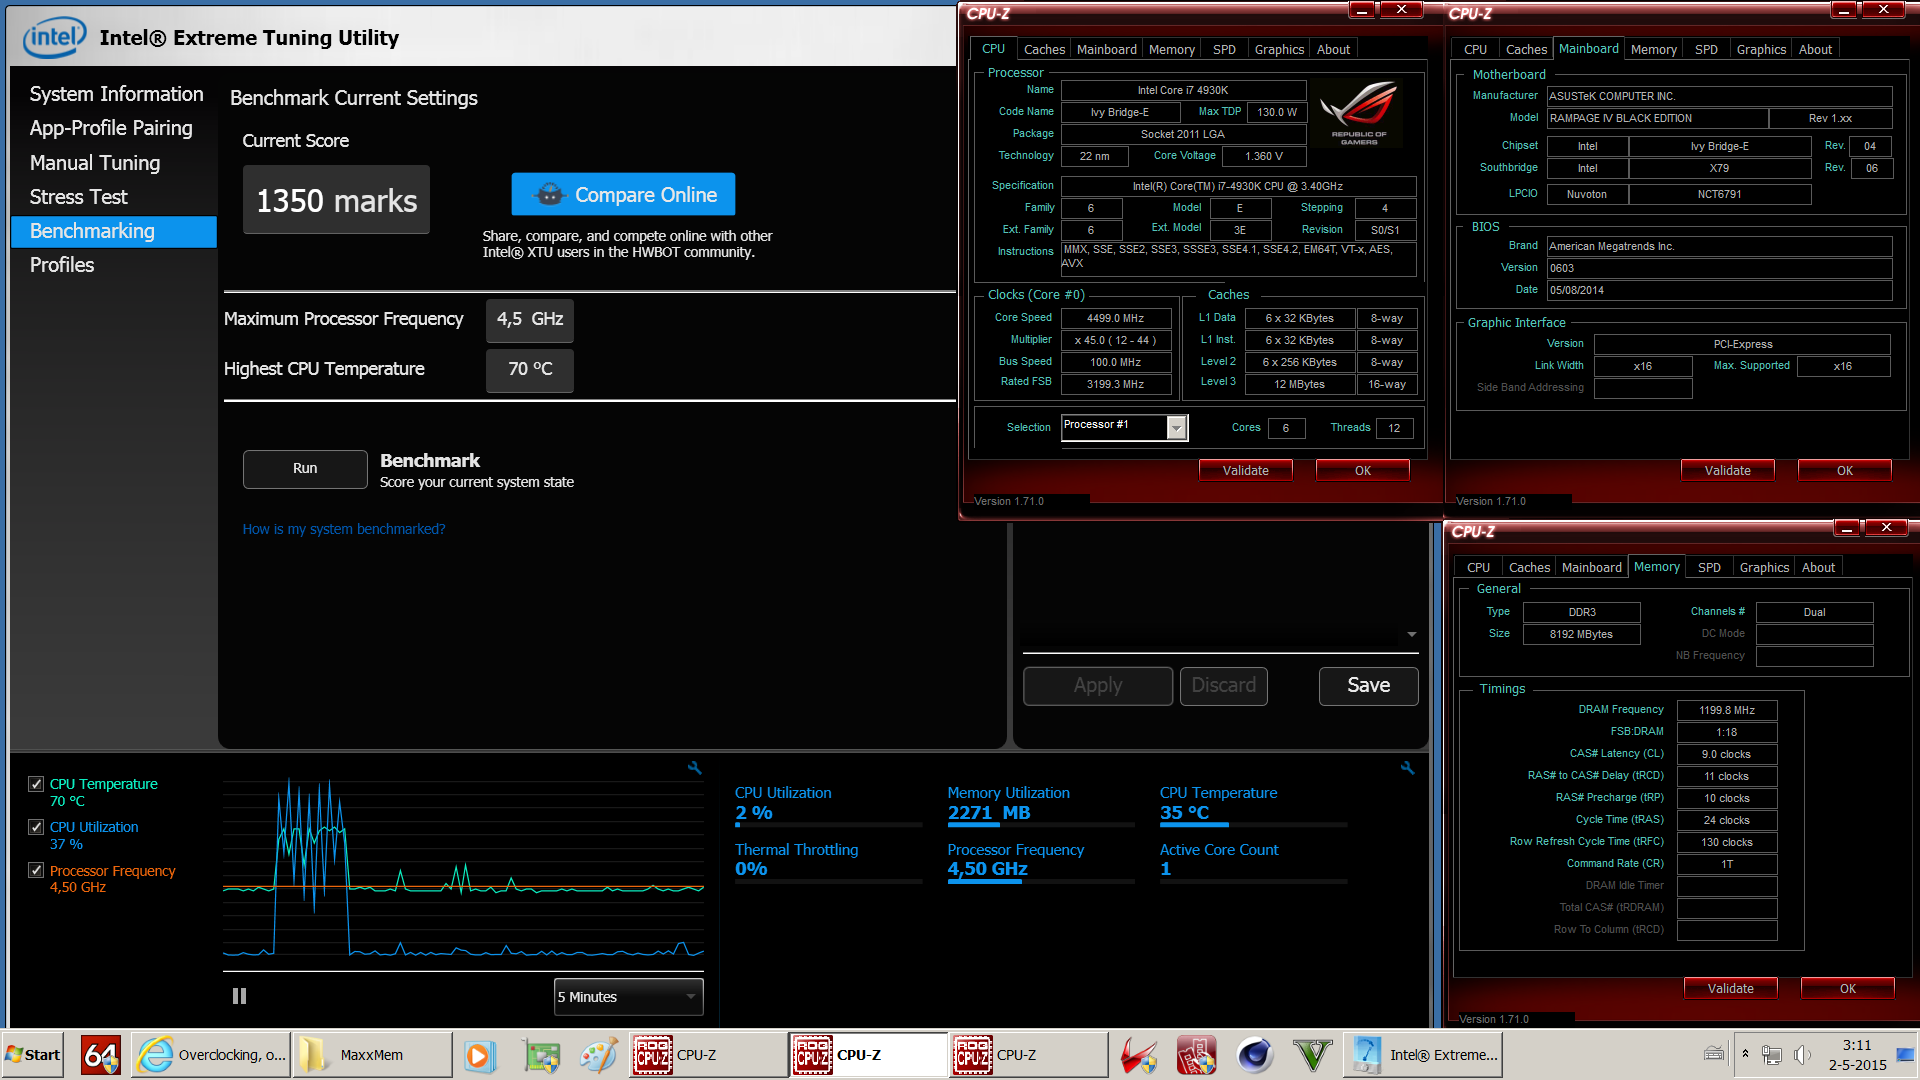
Task: Expand the dropdown arrow above Apply button
Action: pos(1411,634)
